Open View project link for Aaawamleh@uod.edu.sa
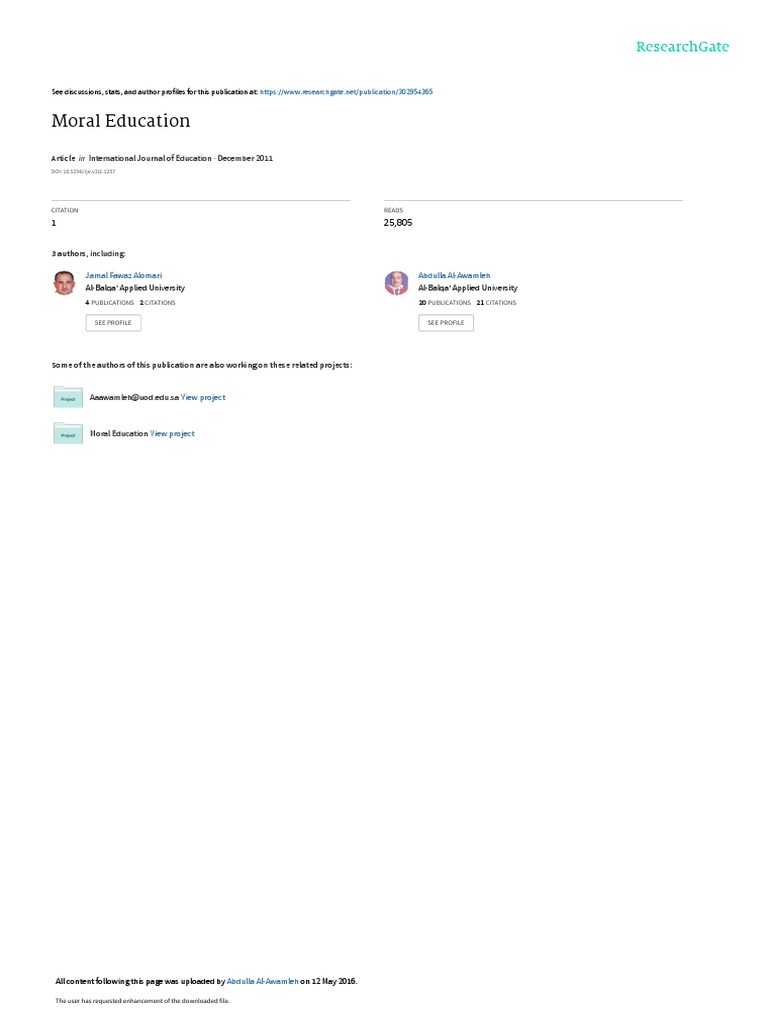Screen dimensions: 768x1024 203,397
